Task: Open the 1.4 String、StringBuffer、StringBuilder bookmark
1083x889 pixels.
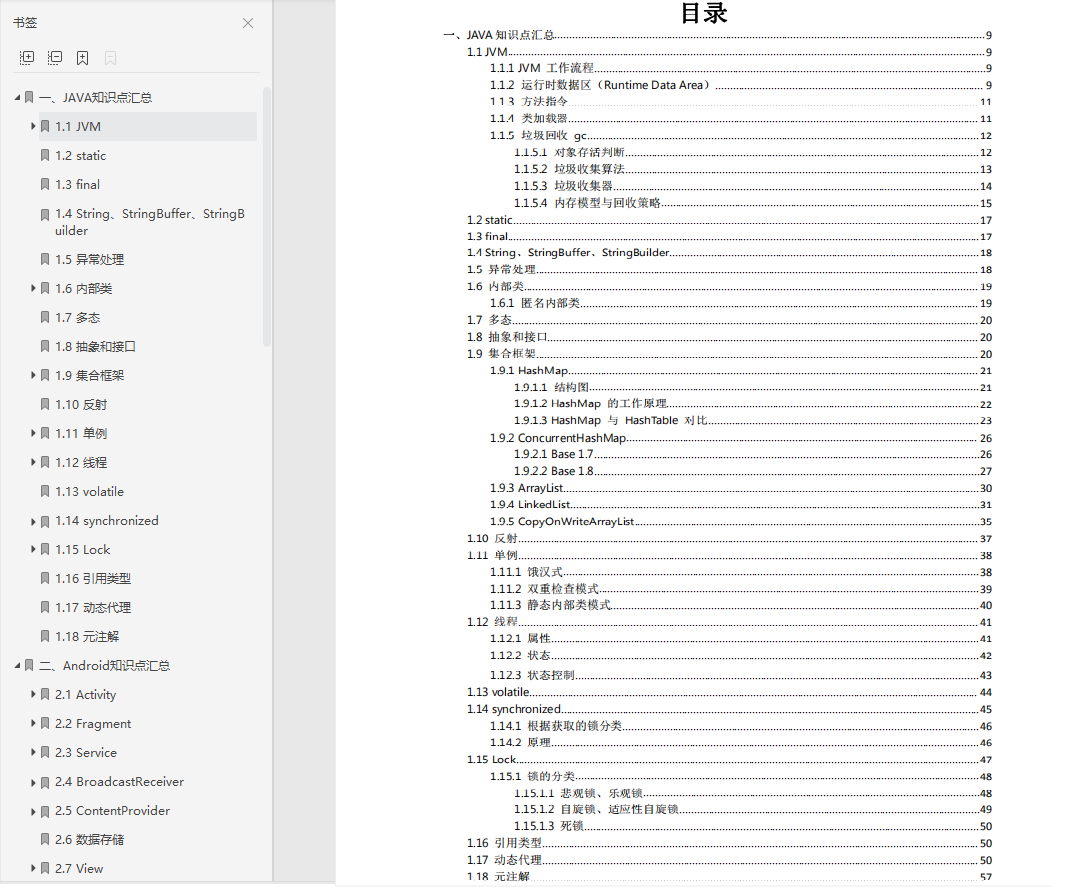Action: [150, 222]
